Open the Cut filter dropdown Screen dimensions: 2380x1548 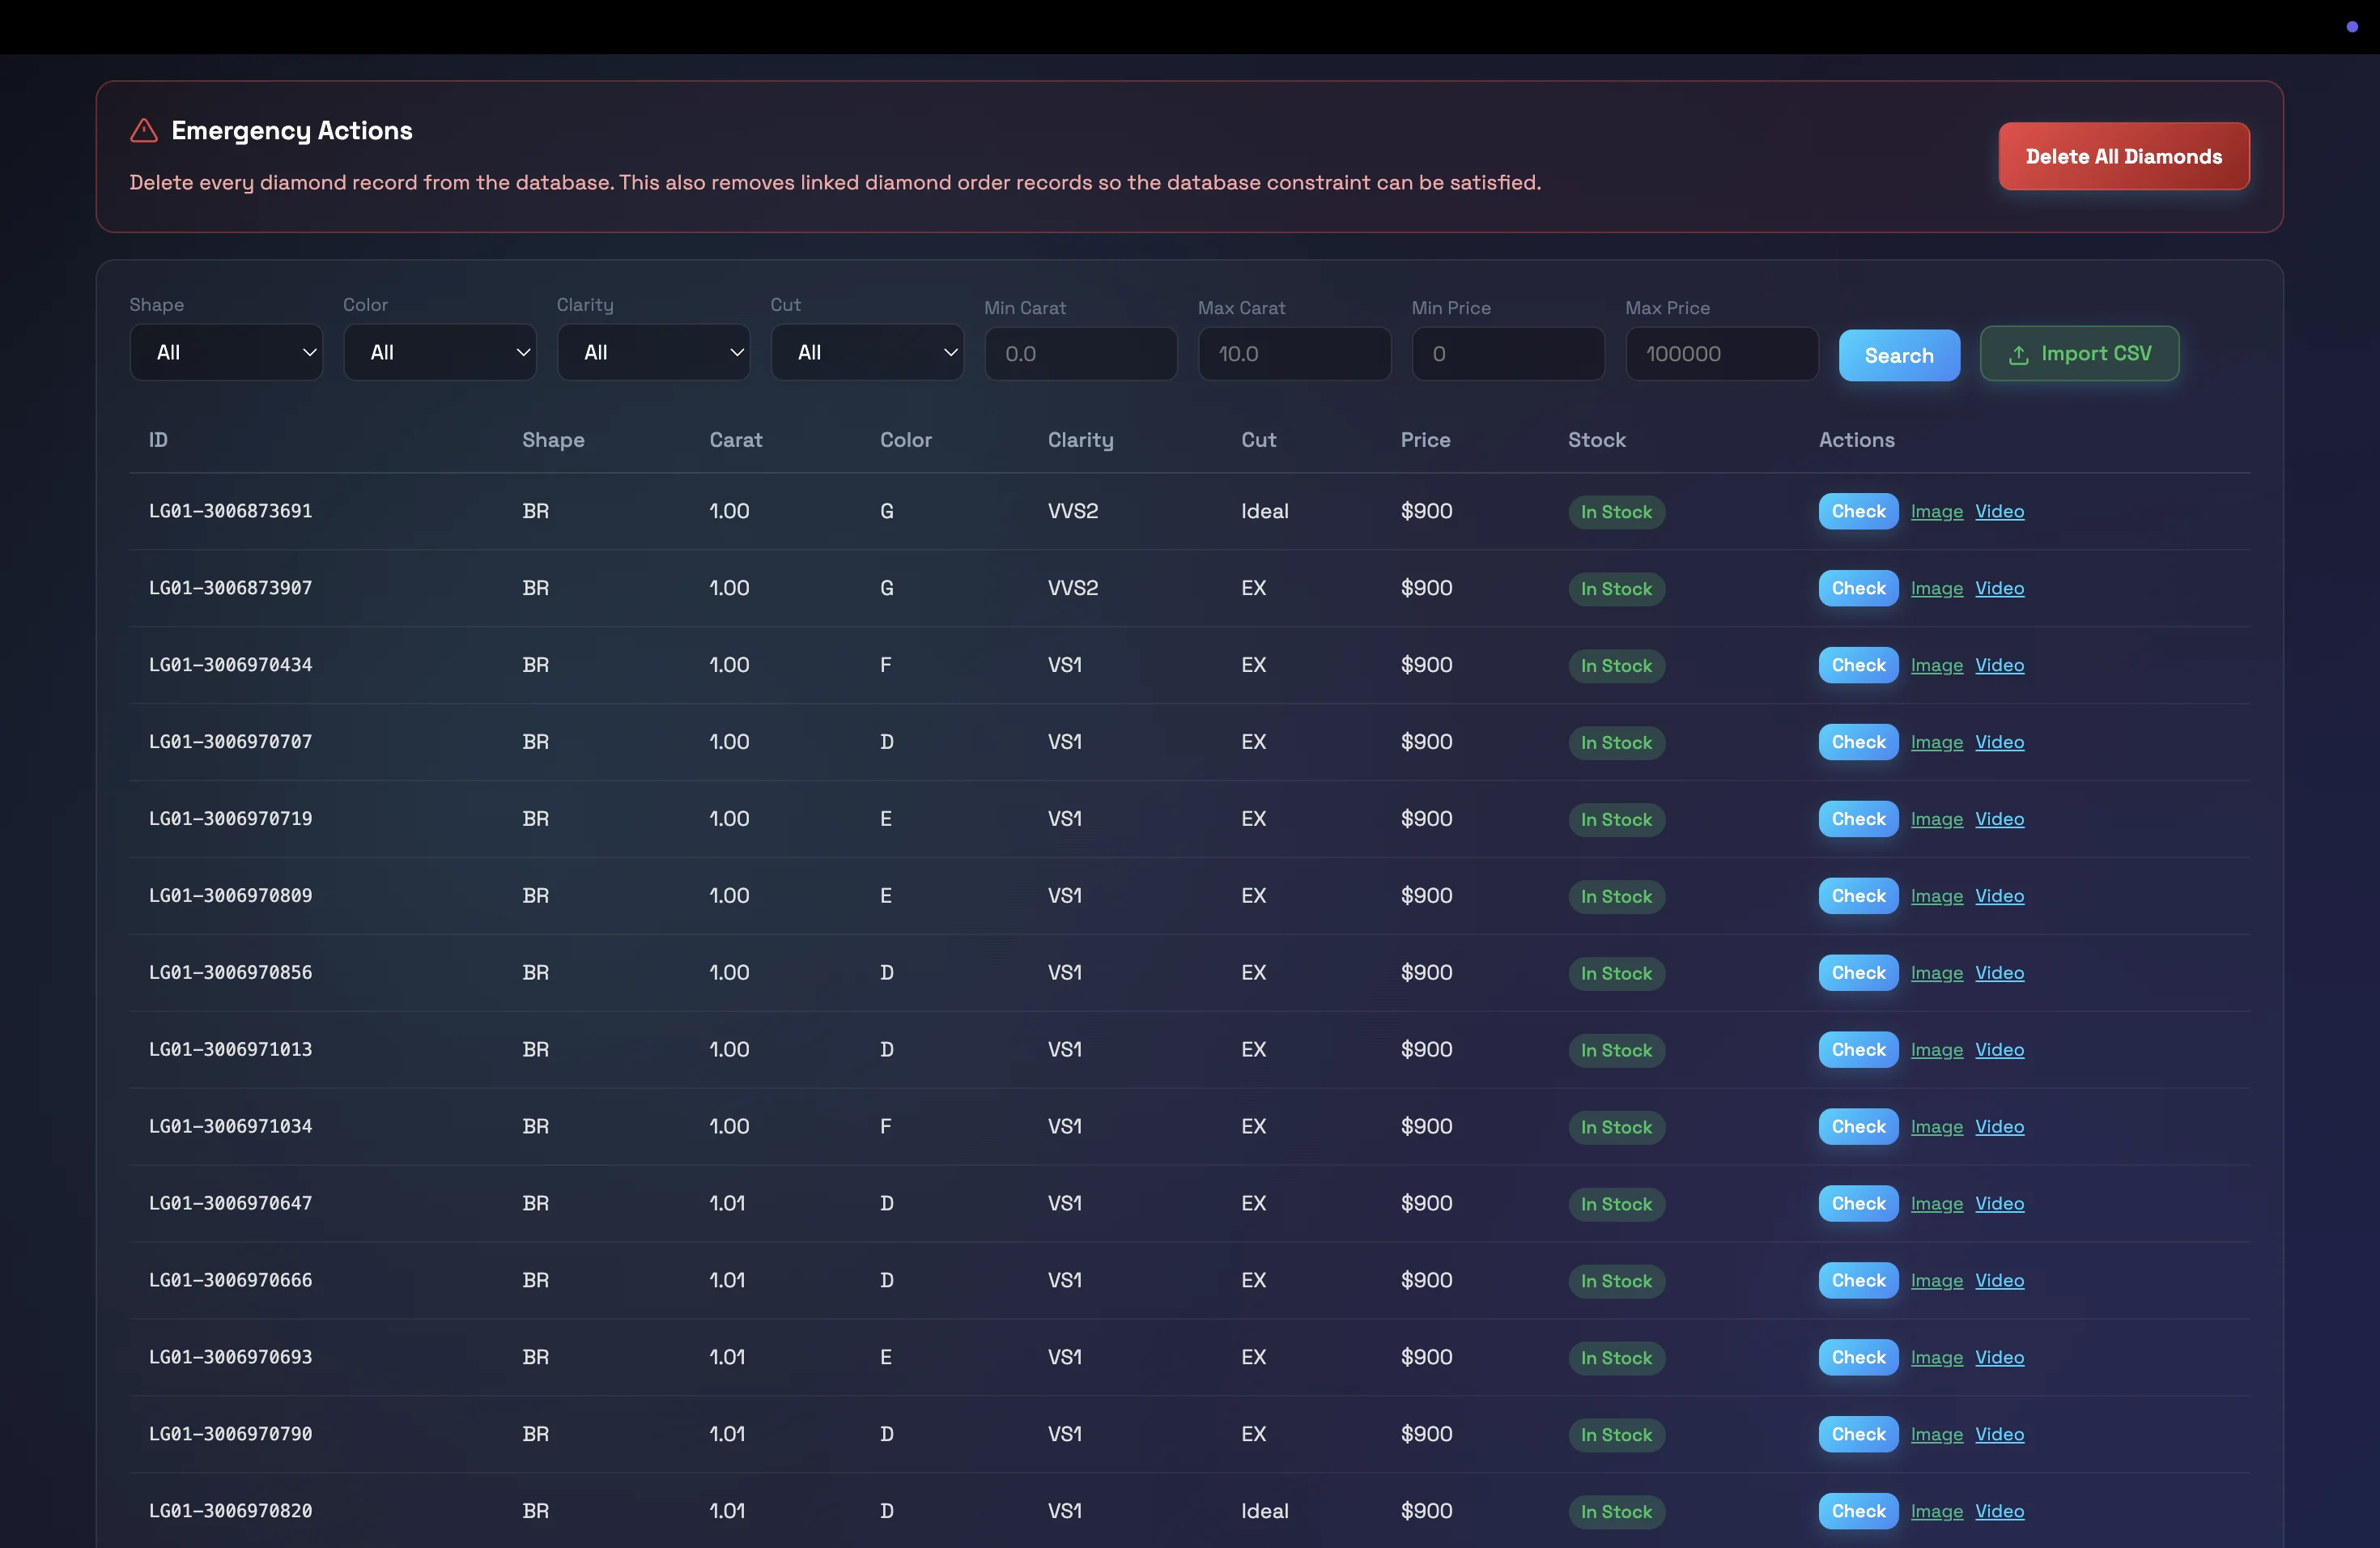pyautogui.click(x=867, y=352)
